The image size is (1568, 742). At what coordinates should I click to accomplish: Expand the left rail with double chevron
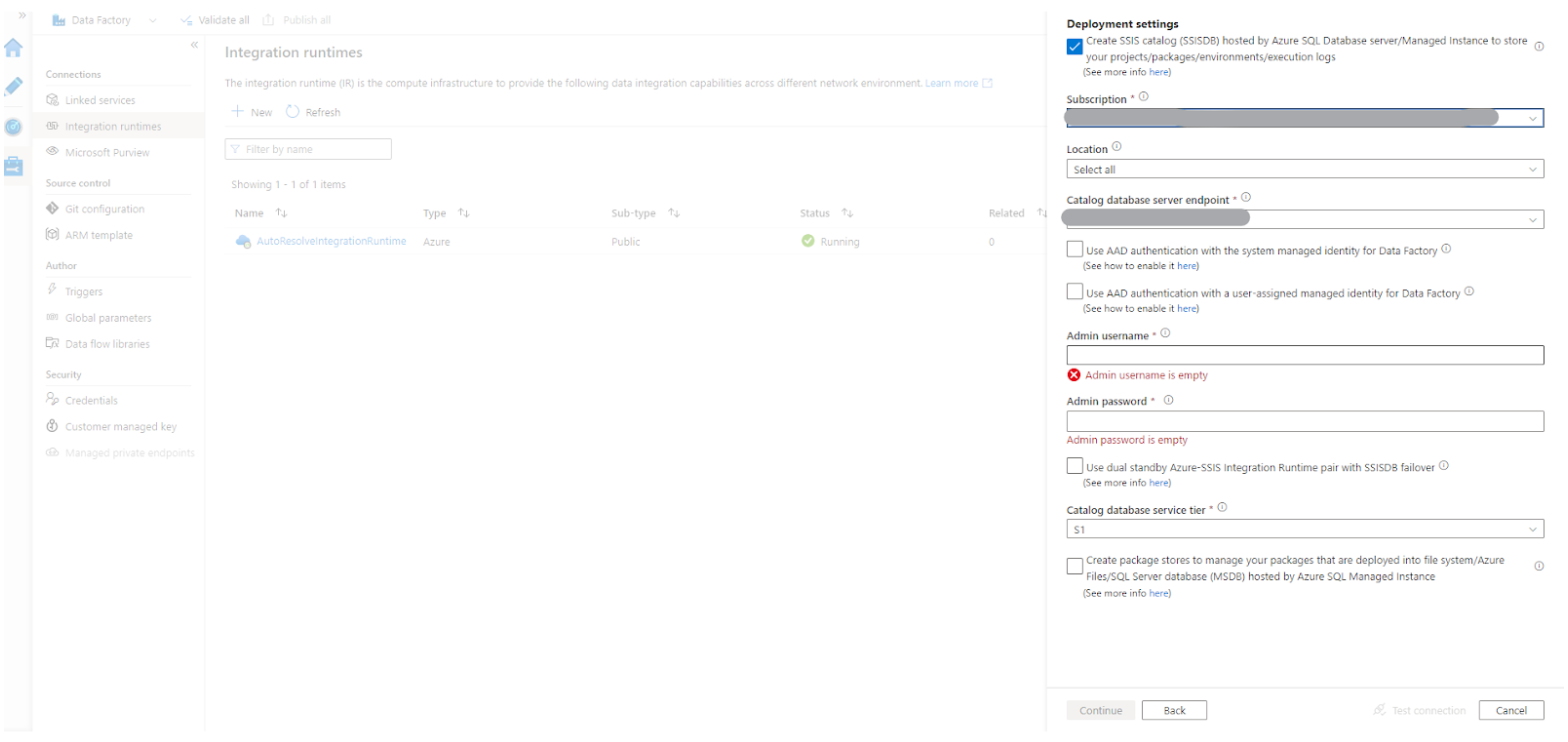22,15
